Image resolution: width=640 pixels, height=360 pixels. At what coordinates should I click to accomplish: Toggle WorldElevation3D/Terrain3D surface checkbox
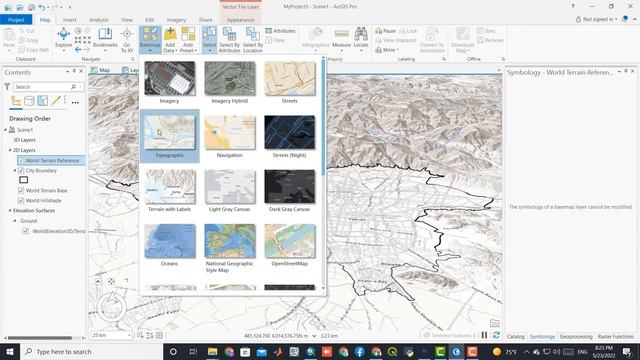tap(26, 231)
